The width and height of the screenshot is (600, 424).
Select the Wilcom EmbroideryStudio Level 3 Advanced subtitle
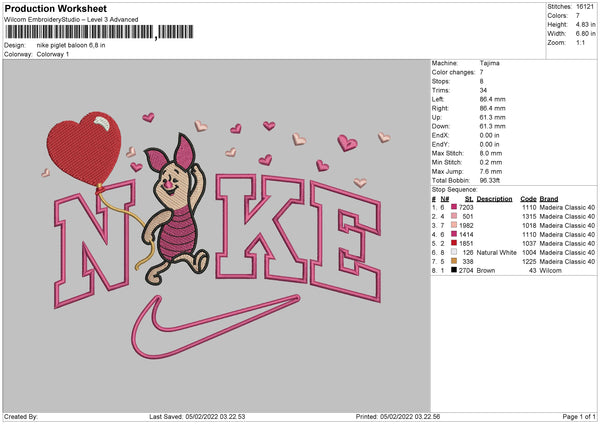point(71,20)
